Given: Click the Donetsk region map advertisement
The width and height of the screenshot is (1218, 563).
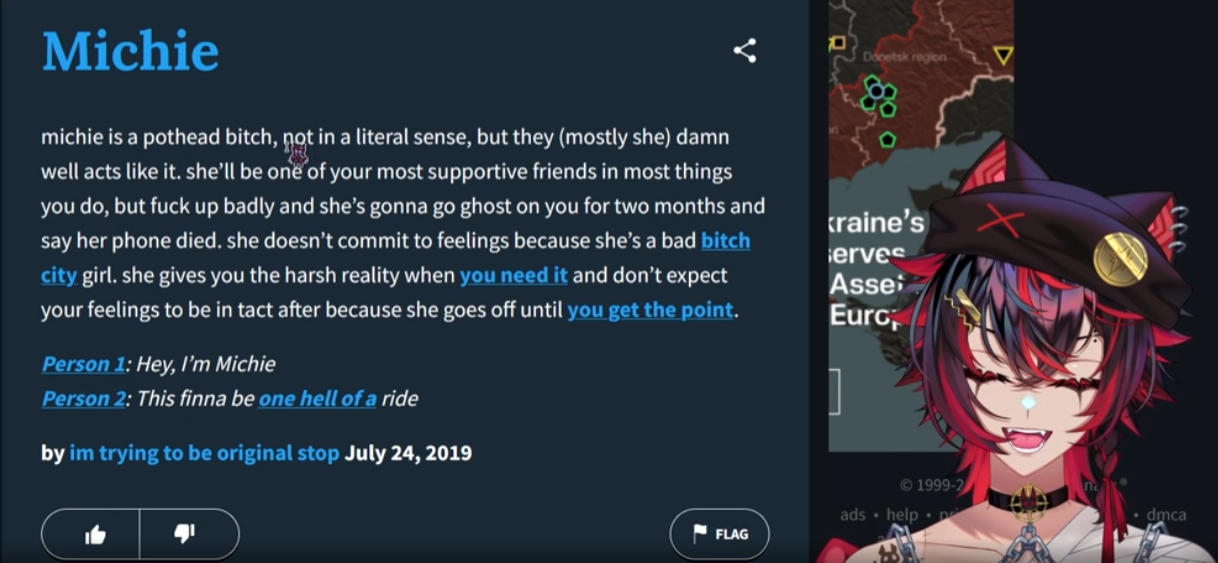Looking at the screenshot, I should coord(921,225).
